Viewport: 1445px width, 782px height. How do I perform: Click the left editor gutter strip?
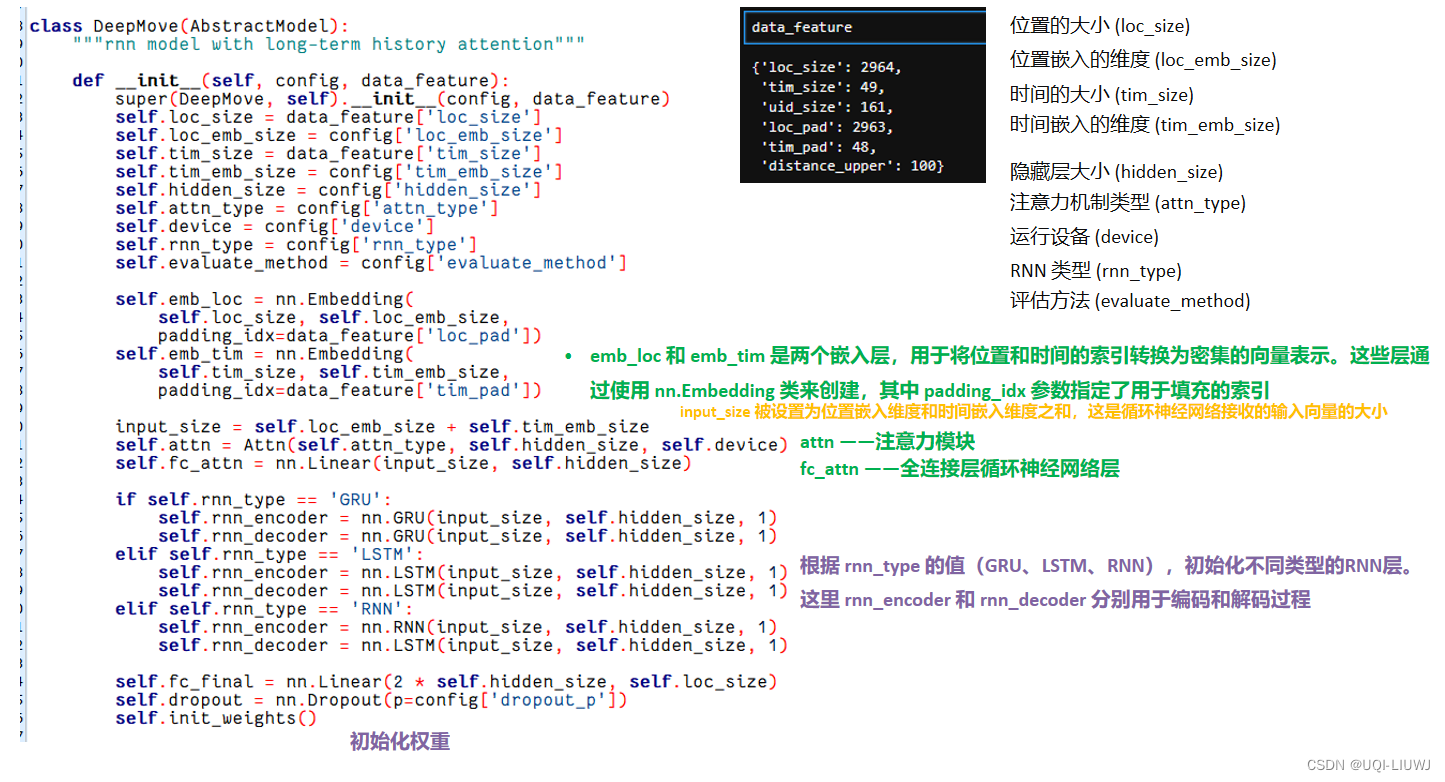[x=22, y=400]
